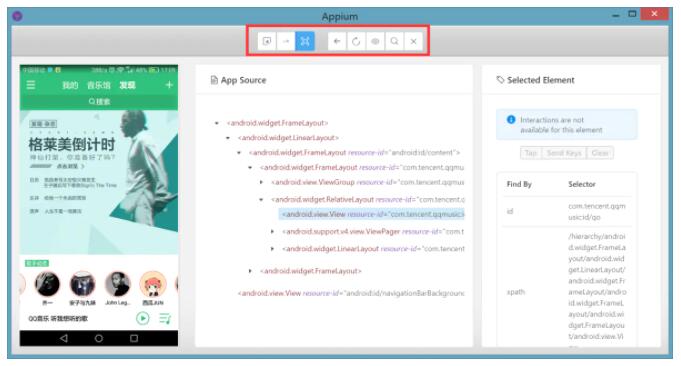Tap the play button in the phone's mini player
The height and width of the screenshot is (366, 681).
[x=142, y=318]
